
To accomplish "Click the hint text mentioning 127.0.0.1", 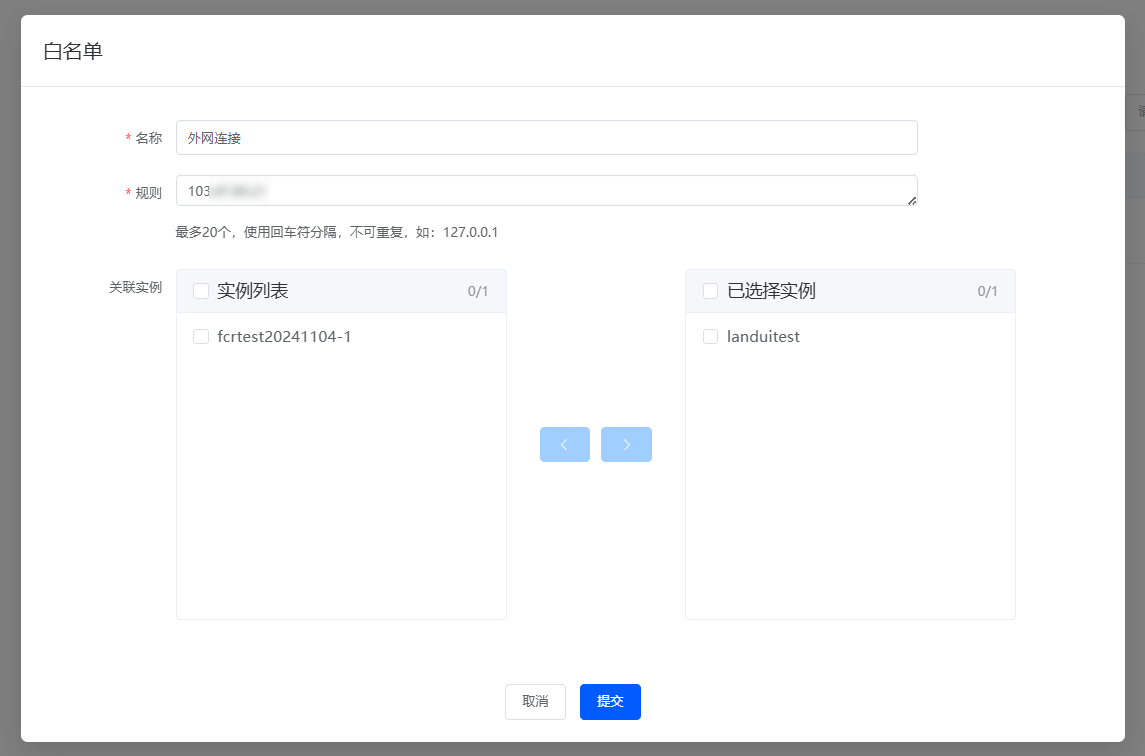I will pos(337,232).
